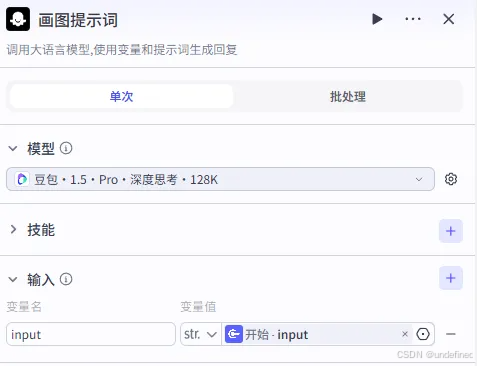
Task: Show info for 模型 section
Action: tap(66, 148)
